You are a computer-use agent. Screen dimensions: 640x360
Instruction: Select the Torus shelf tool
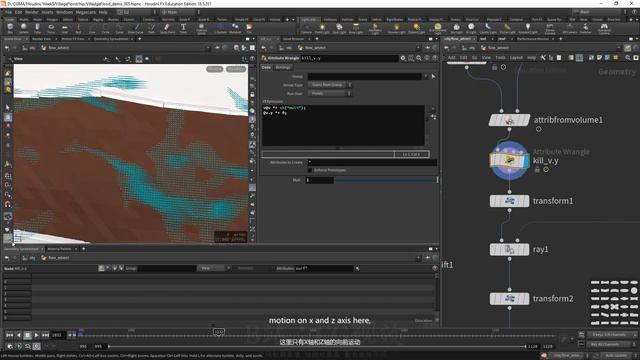51,28
